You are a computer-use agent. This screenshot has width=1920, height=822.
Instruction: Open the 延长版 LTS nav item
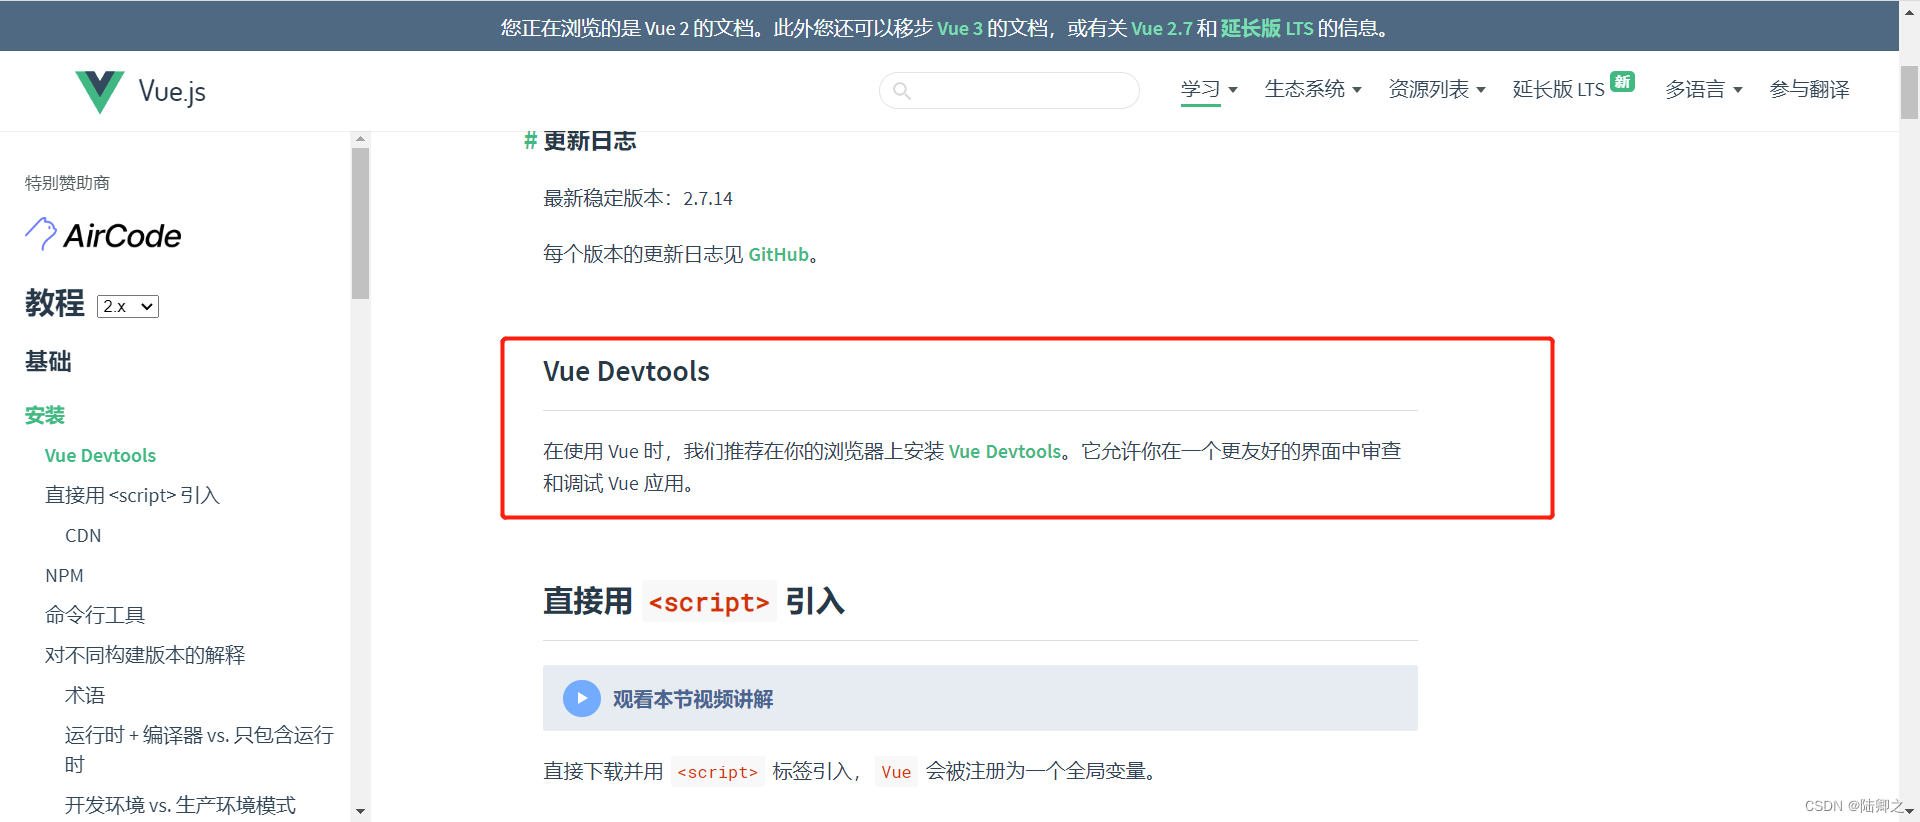point(1558,89)
